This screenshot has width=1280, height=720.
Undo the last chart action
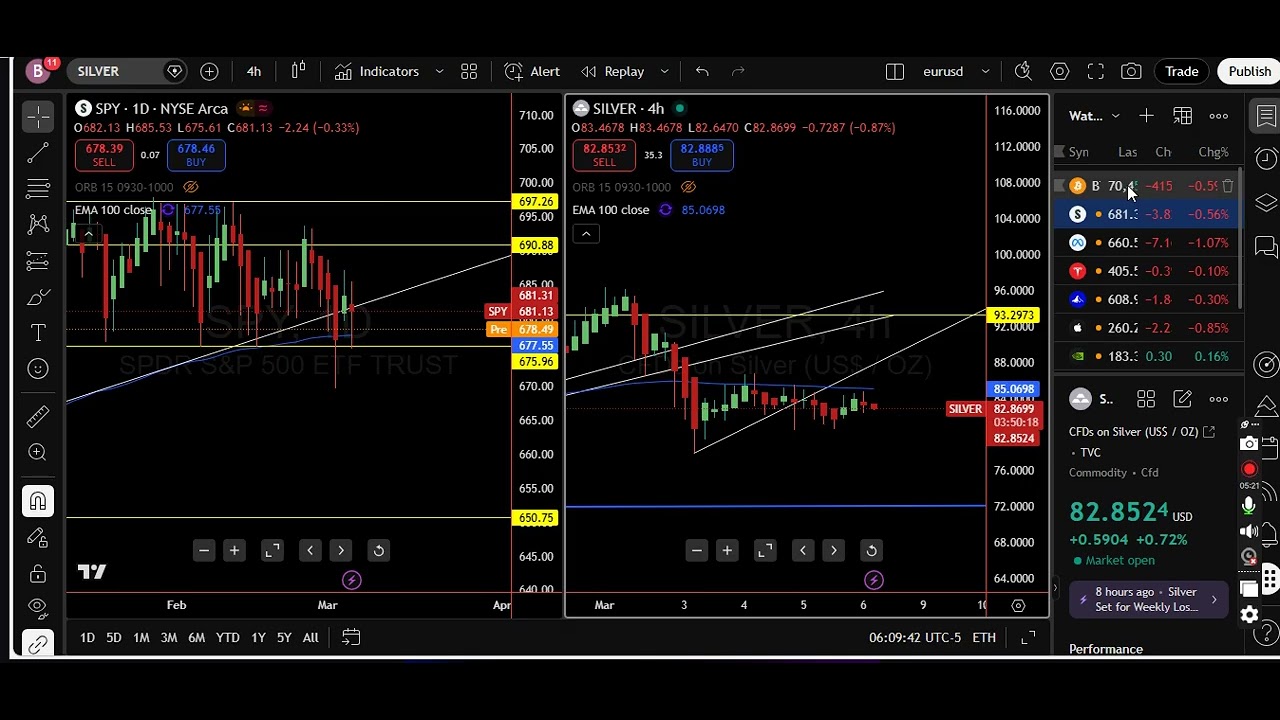tap(702, 71)
